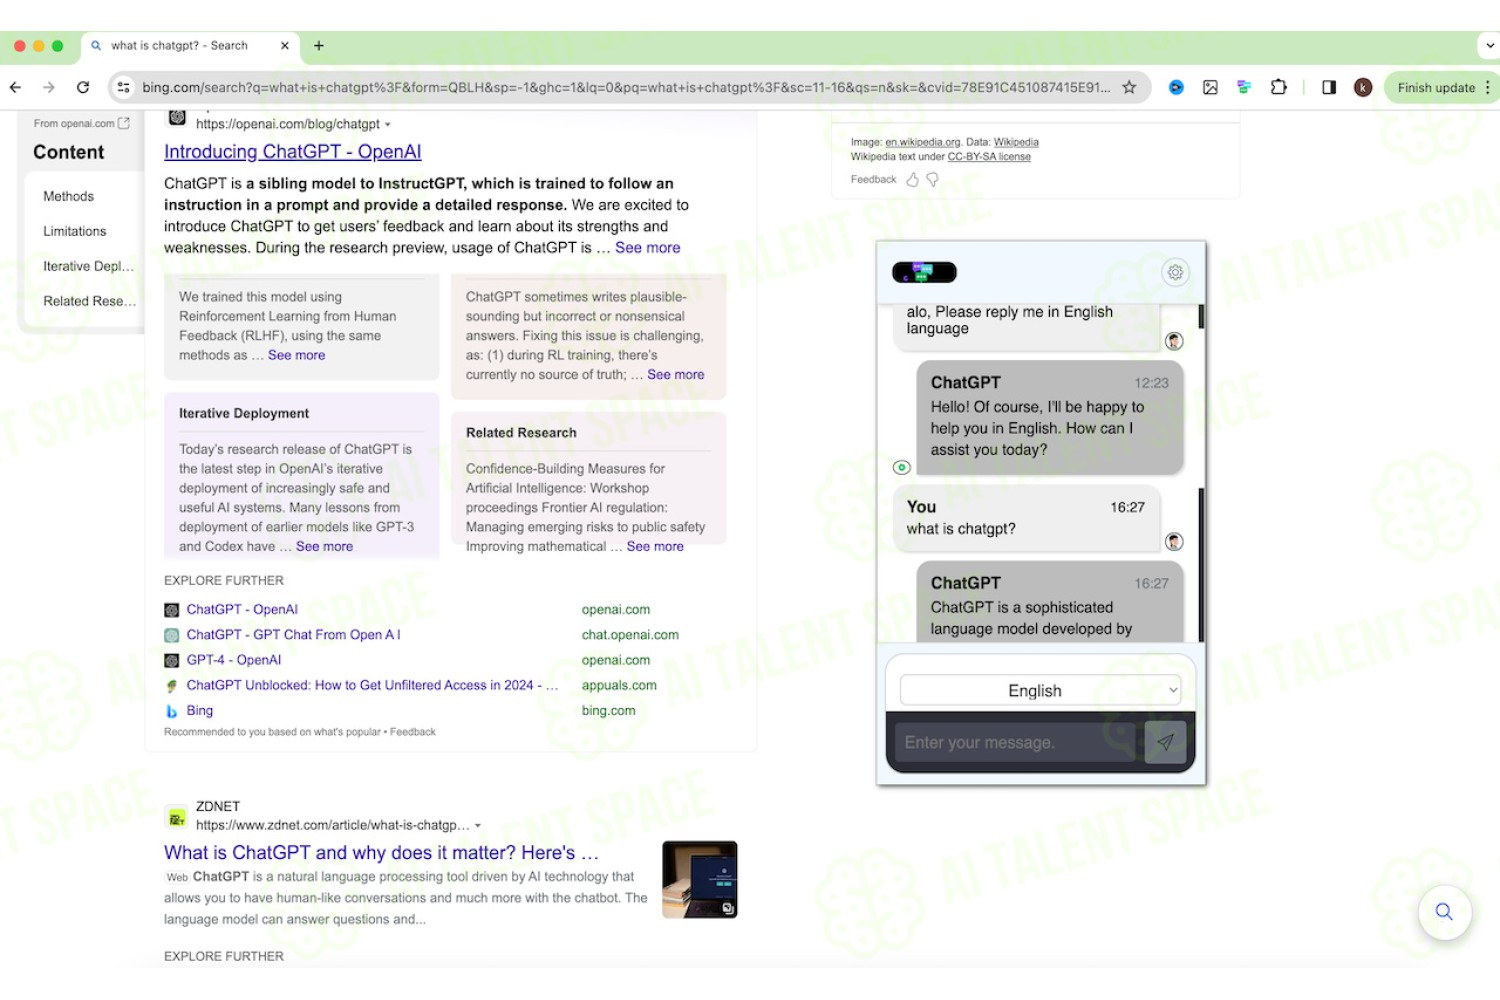Open 'What is ChatGPT and why does it matter' result

(381, 853)
